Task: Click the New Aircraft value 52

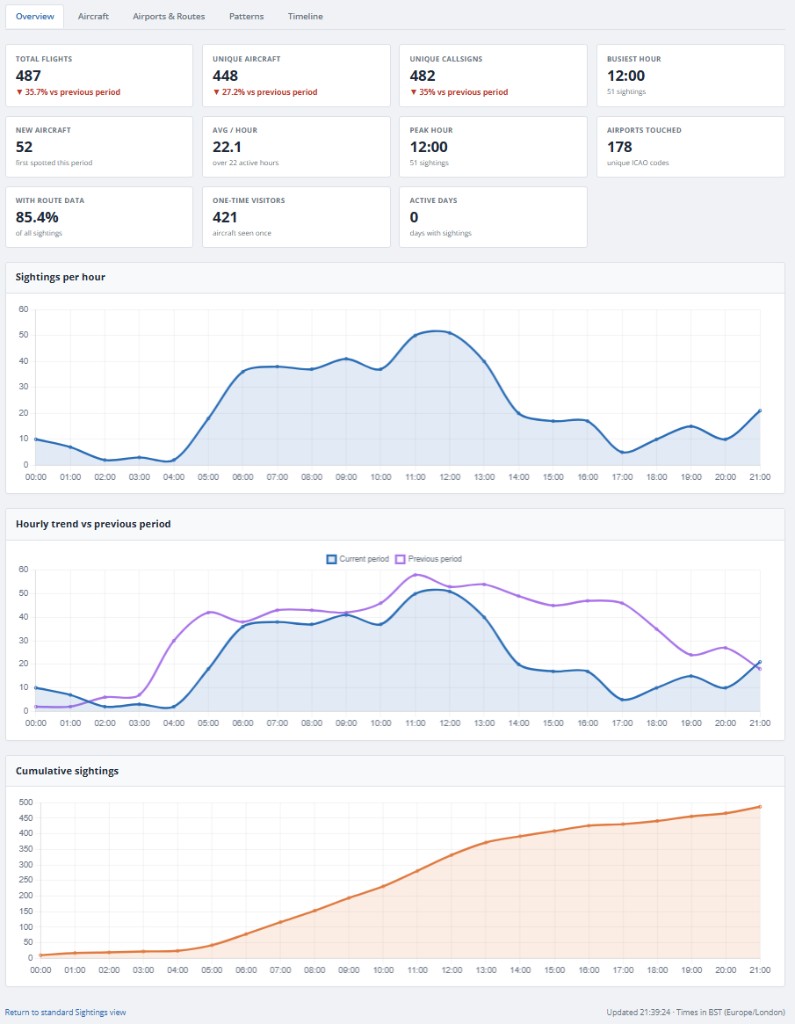Action: [x=24, y=147]
